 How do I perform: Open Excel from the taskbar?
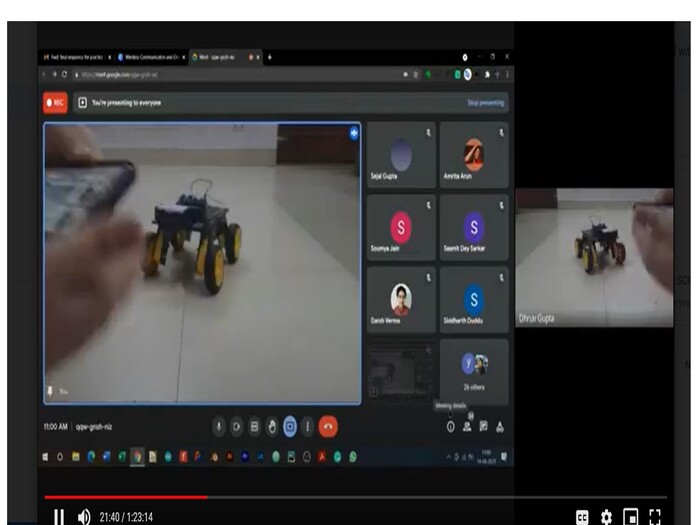tap(122, 457)
